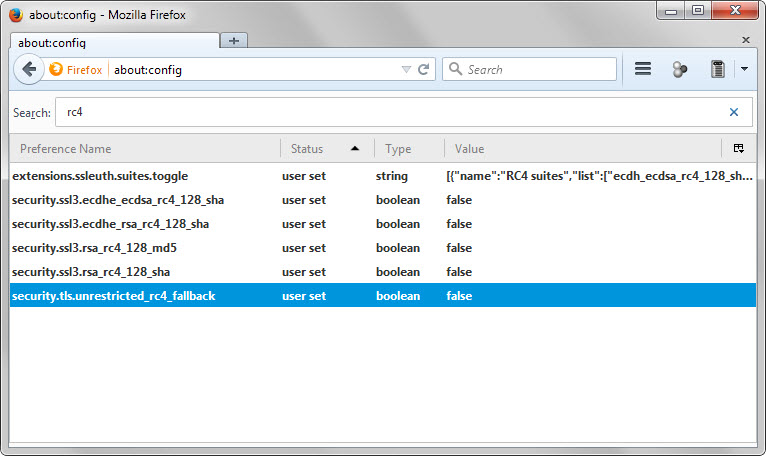Select security.ssl3.rsa_rc4_128_md5 preference
The image size is (766, 456).
(x=383, y=248)
